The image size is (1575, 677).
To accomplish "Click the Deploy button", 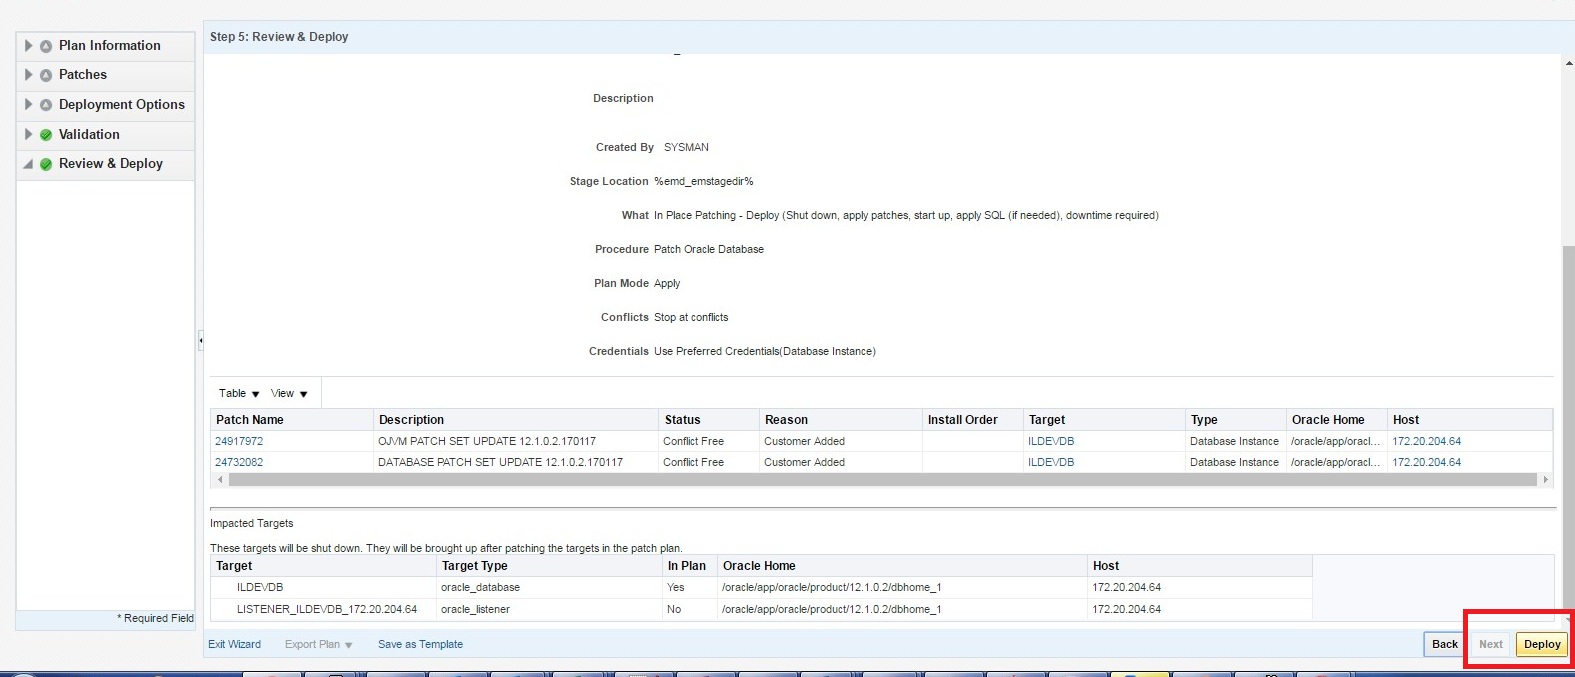I will [1542, 645].
